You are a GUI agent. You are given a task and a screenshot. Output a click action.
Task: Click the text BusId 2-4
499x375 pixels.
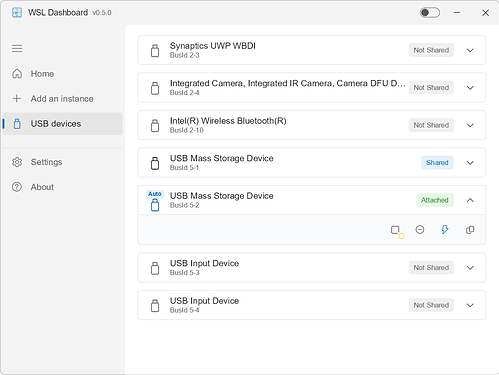pos(184,93)
